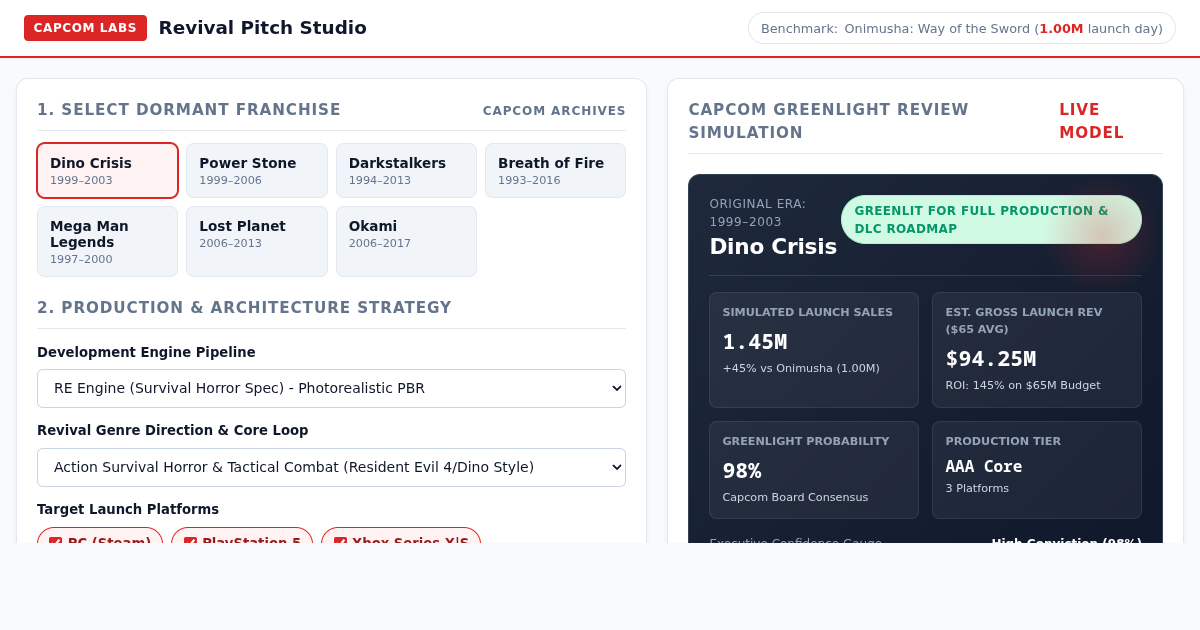The width and height of the screenshot is (1200, 630).
Task: Click the 98% greenlight probability value
Action: (x=742, y=471)
